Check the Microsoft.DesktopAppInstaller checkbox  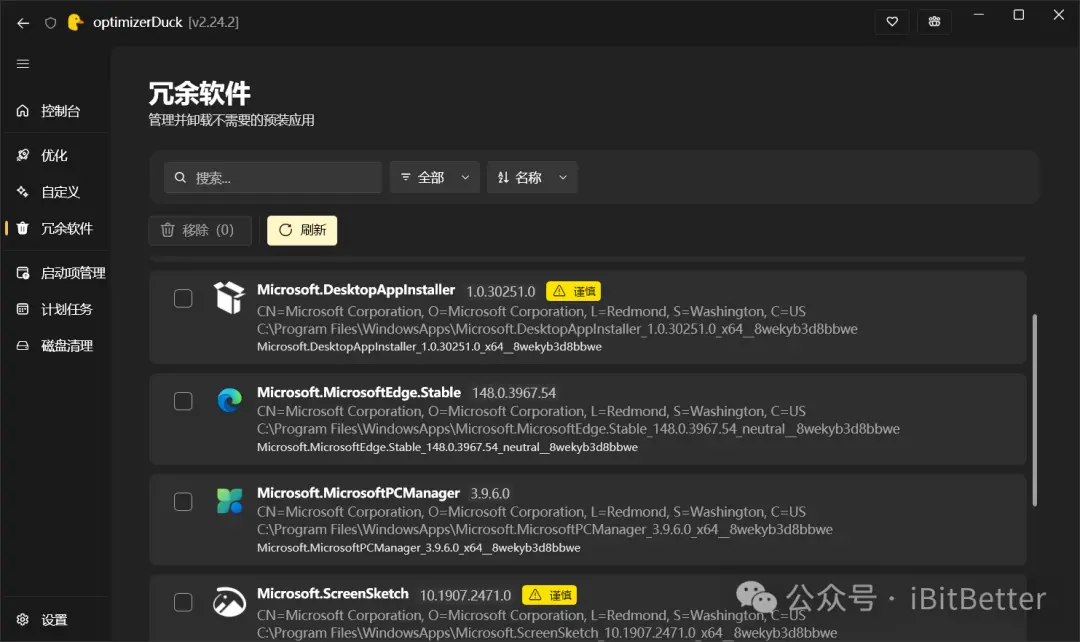(183, 298)
